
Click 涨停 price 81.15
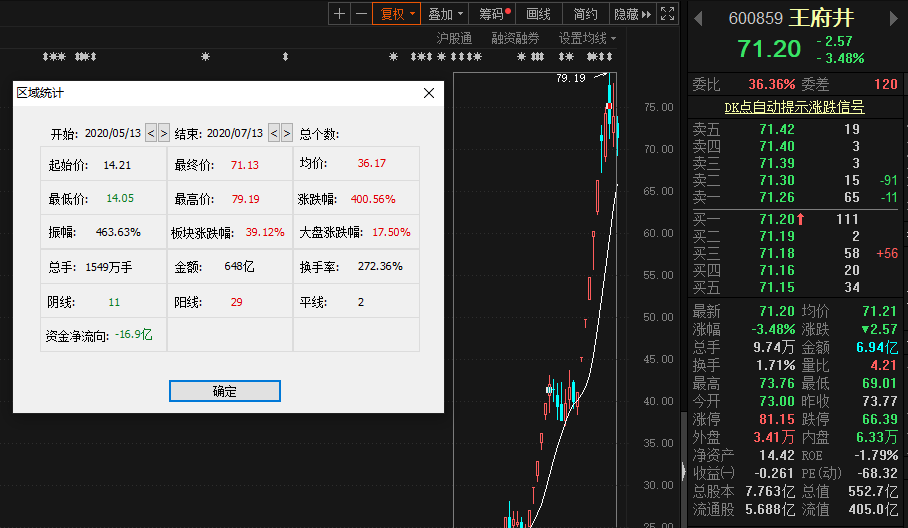coord(777,419)
